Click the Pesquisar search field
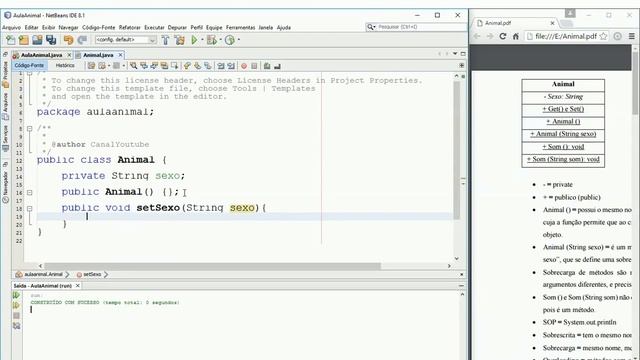 (416, 27)
